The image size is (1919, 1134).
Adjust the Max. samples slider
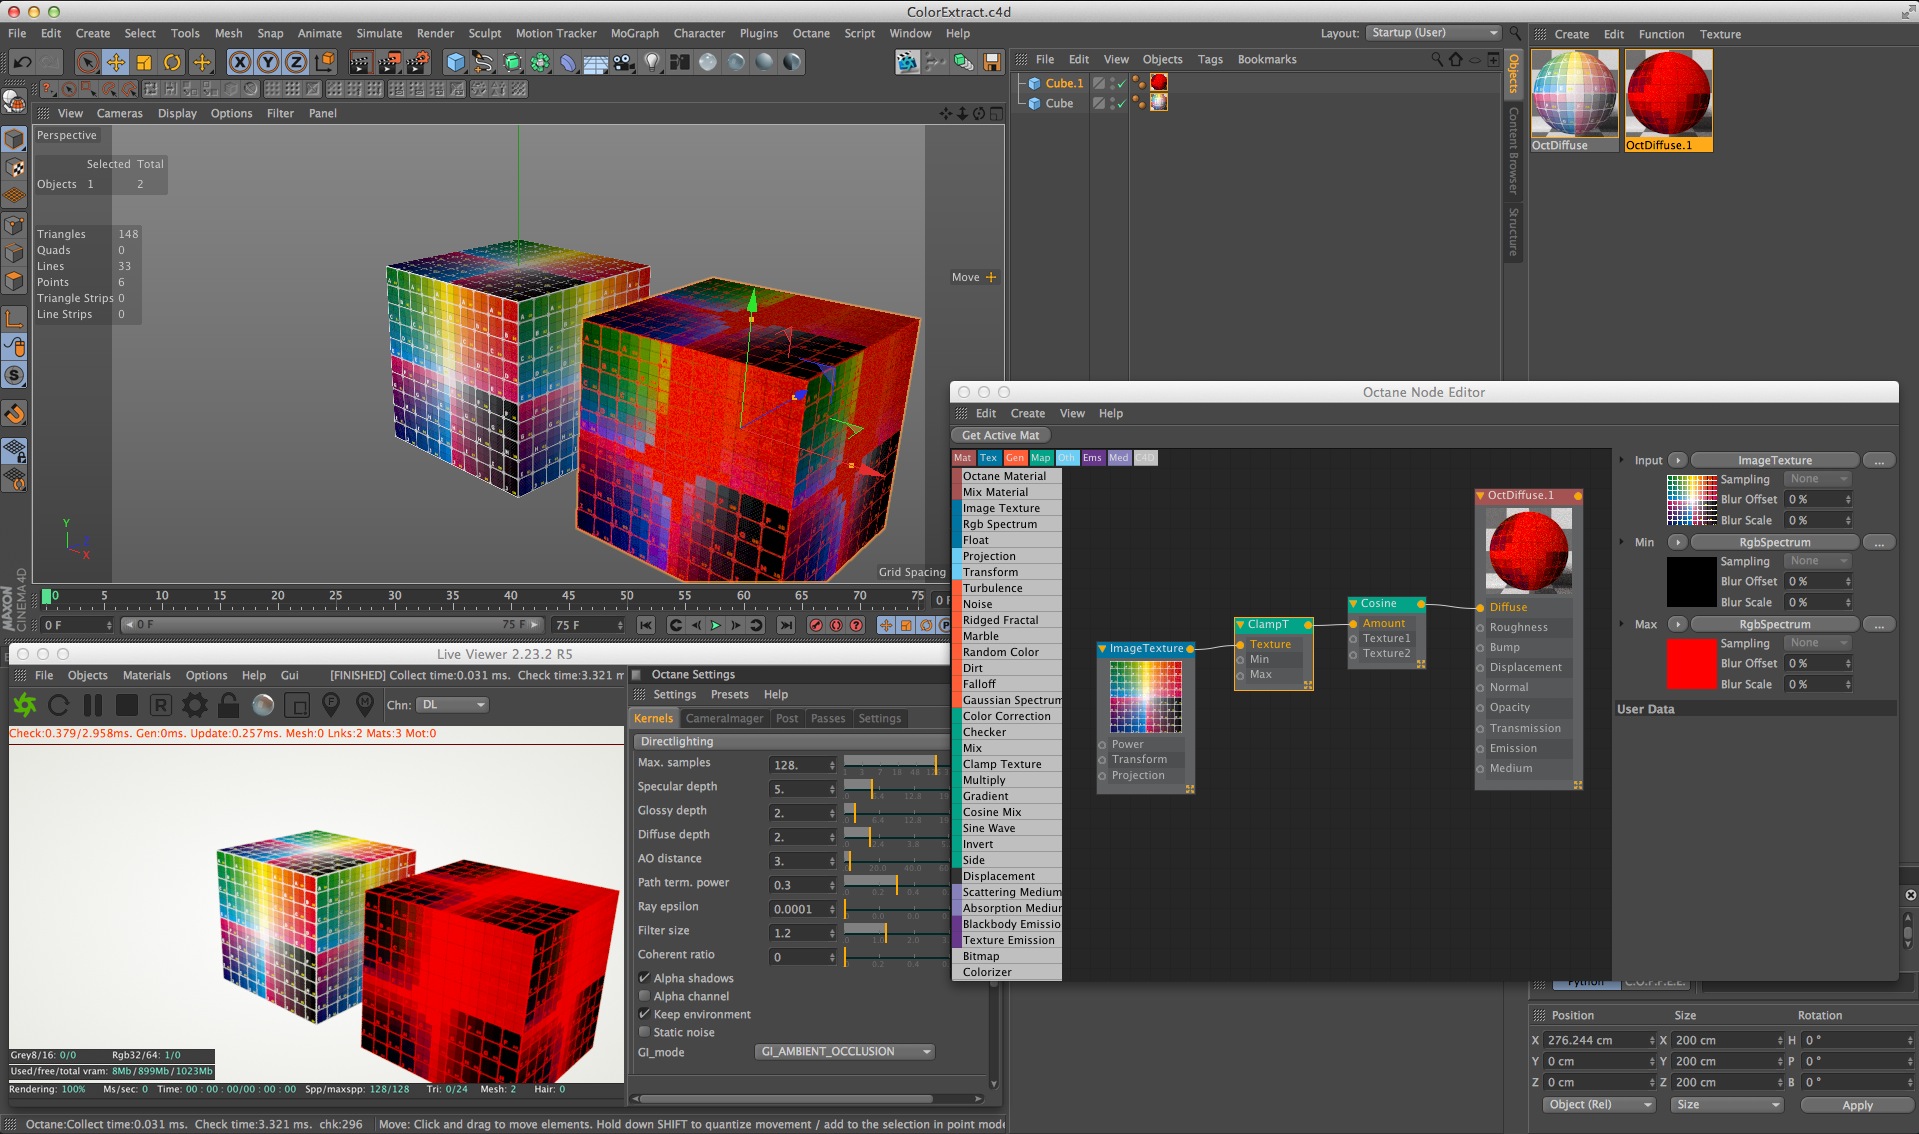point(895,765)
